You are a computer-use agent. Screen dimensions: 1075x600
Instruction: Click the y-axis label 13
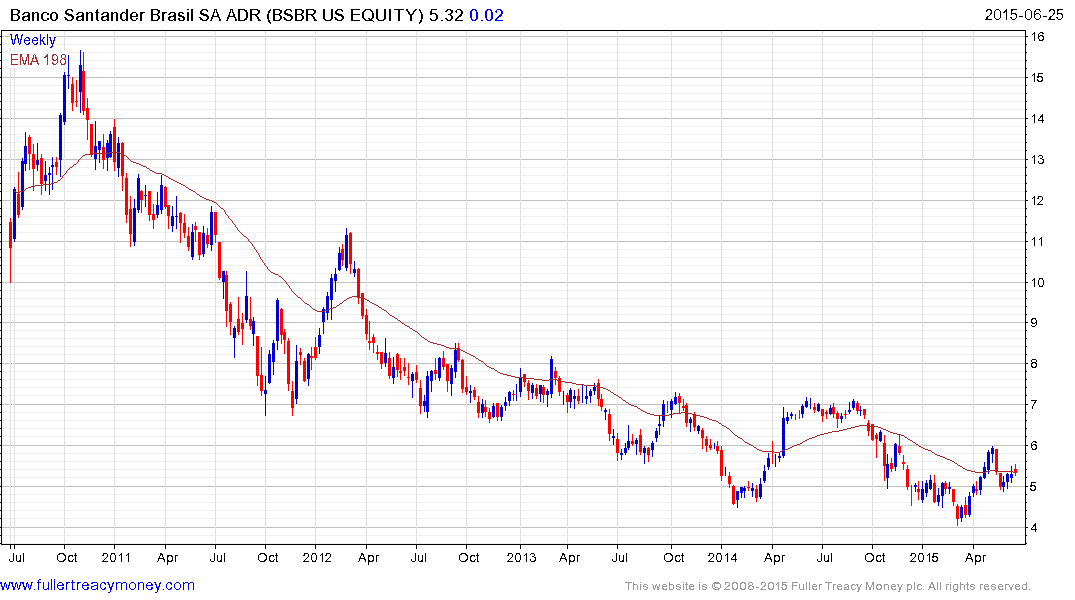click(1037, 160)
